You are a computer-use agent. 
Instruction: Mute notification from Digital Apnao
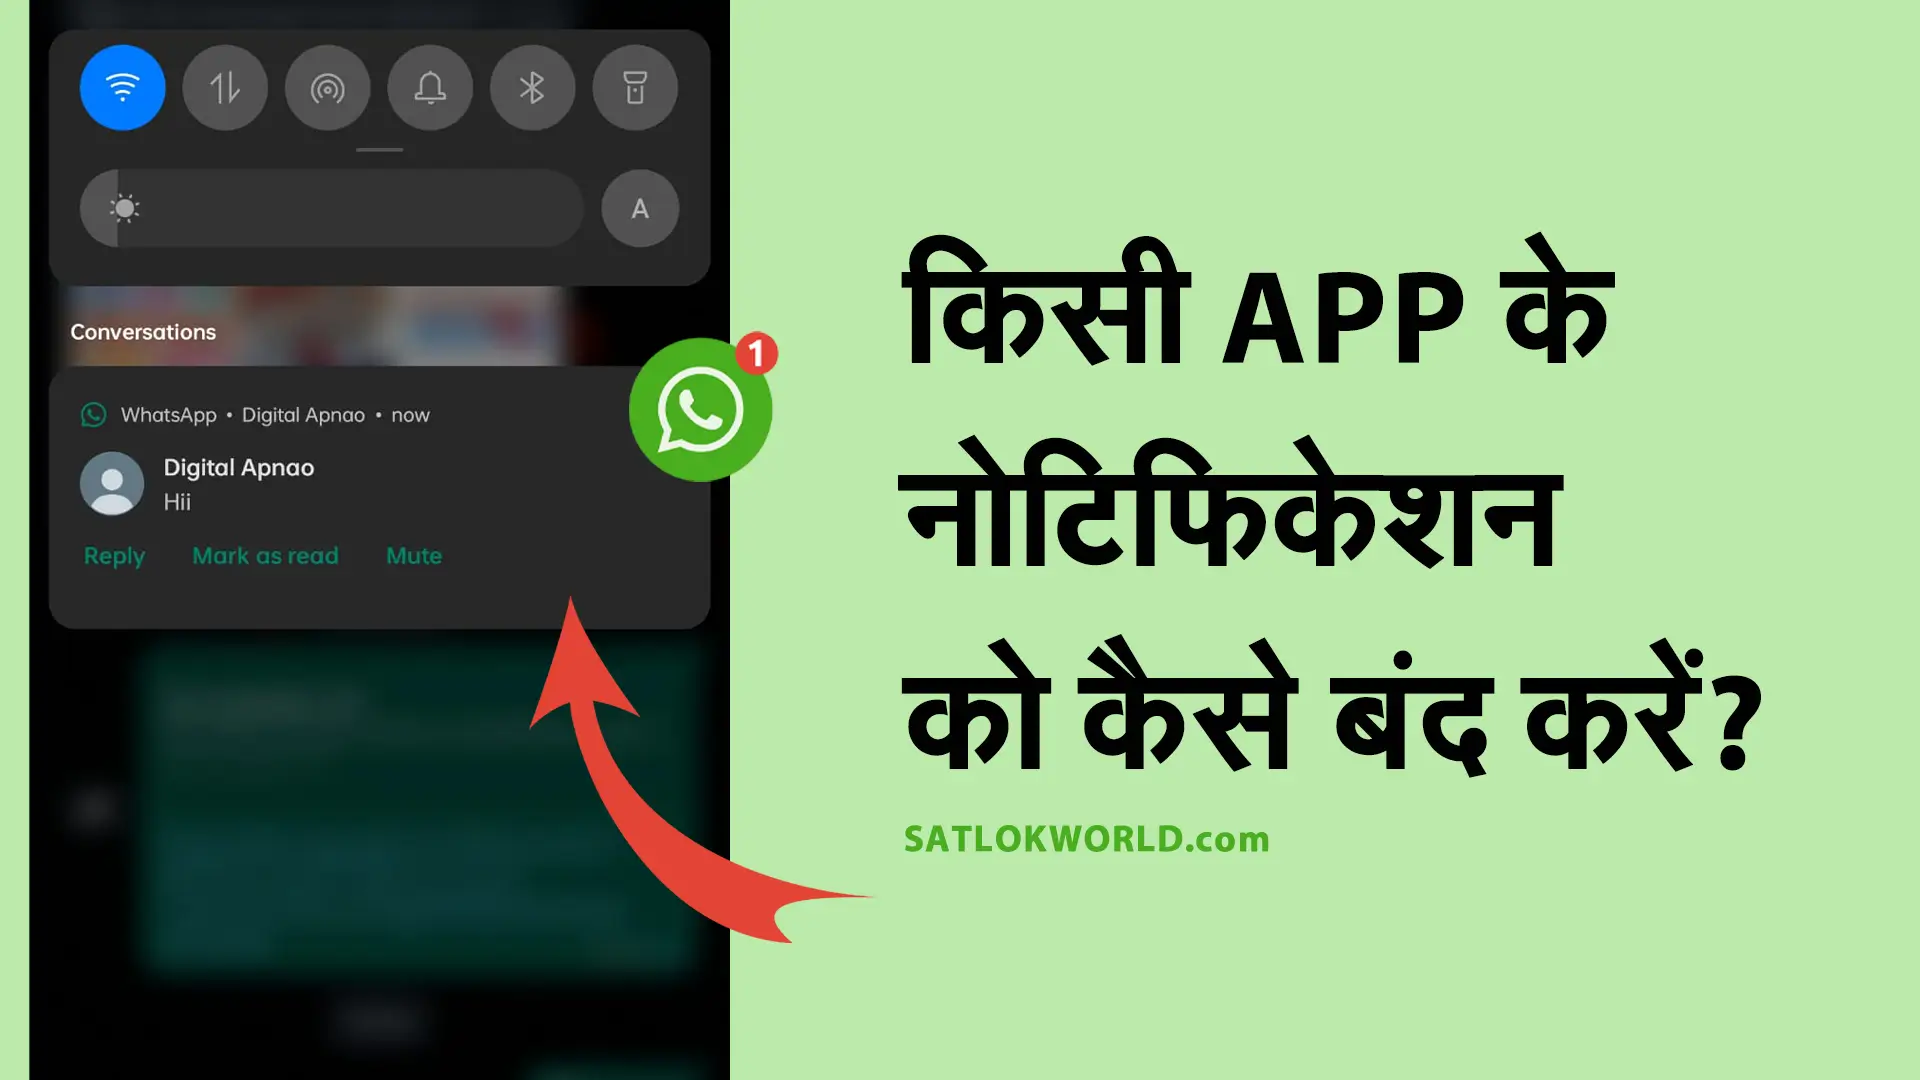pos(413,555)
